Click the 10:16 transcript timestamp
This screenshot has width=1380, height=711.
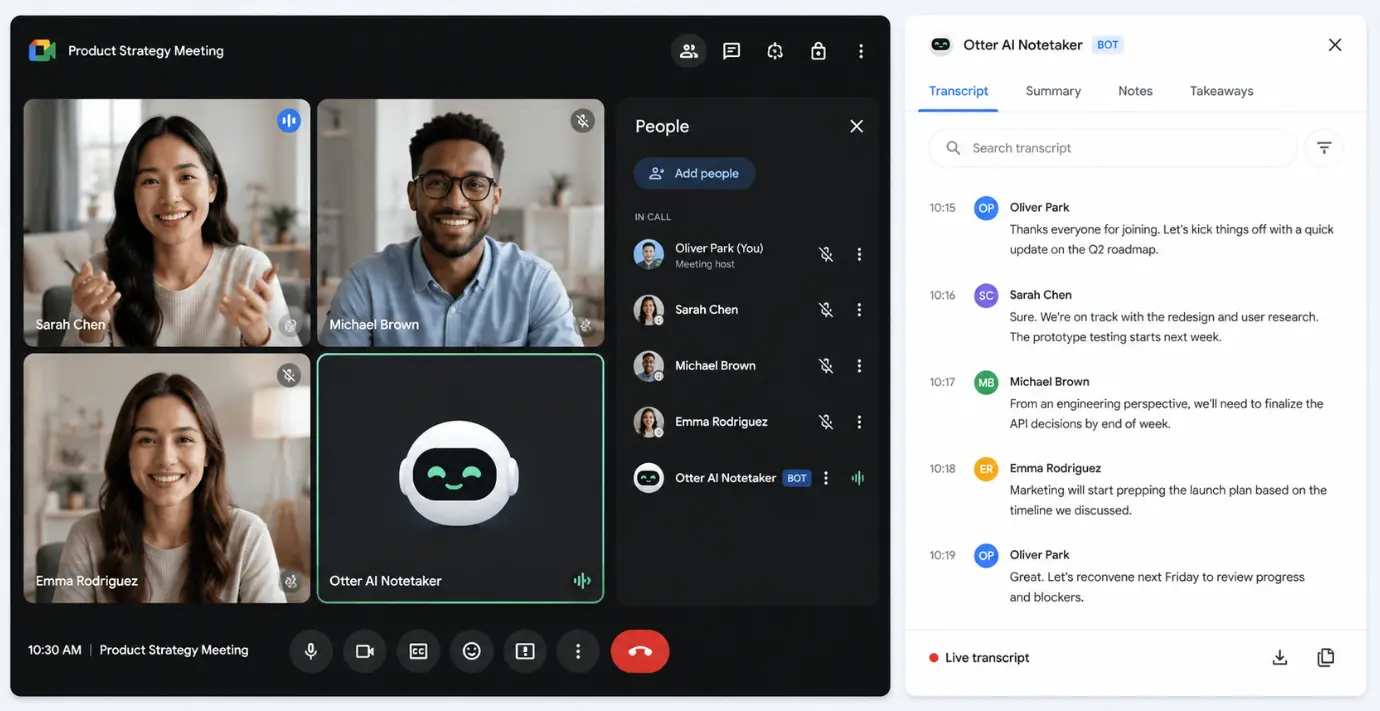point(942,295)
